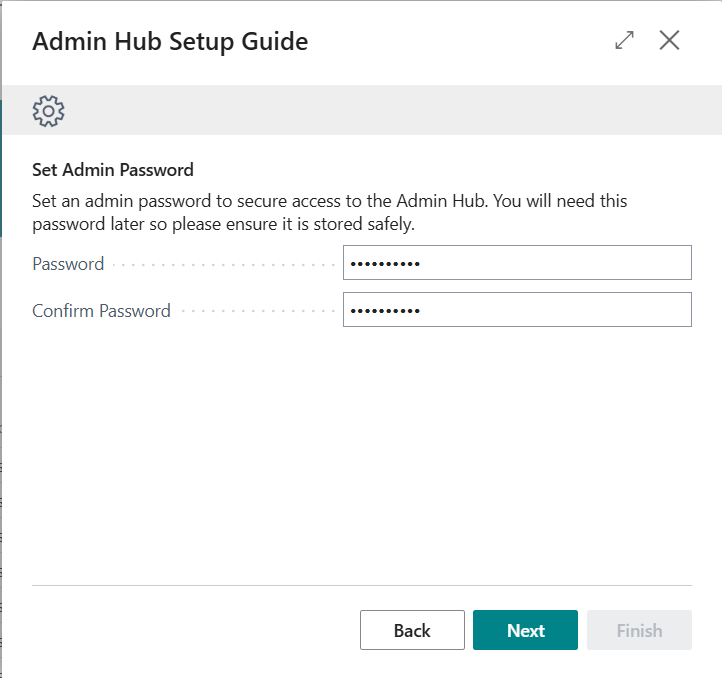Proceed with the Next button

(525, 630)
